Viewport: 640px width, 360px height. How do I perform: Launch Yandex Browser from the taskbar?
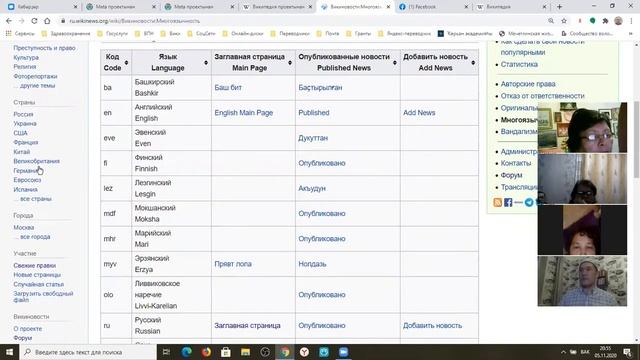pos(304,352)
